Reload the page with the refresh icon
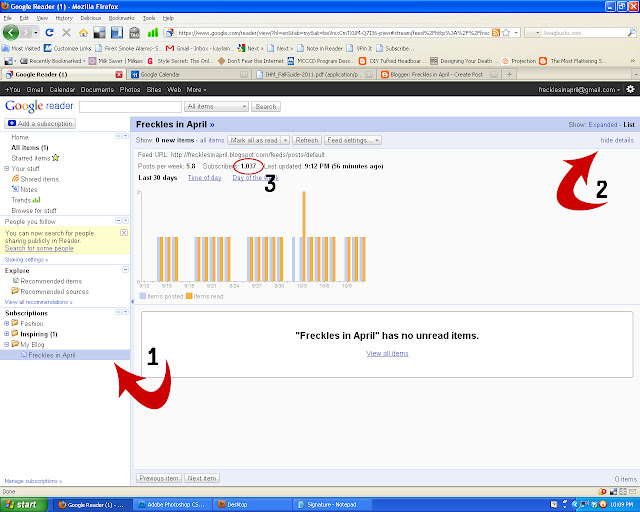 49,32
